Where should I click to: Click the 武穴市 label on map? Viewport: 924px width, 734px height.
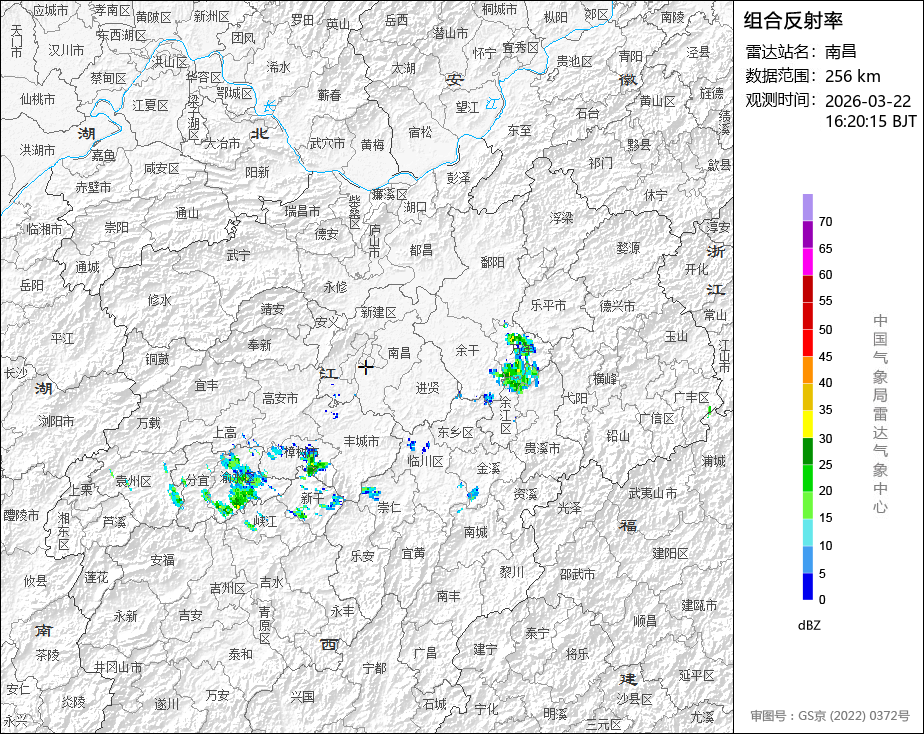pos(327,143)
